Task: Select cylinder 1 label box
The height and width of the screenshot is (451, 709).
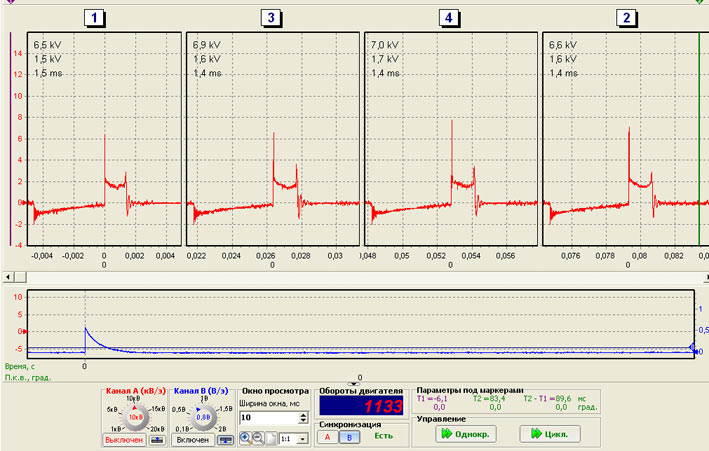Action: coord(94,18)
